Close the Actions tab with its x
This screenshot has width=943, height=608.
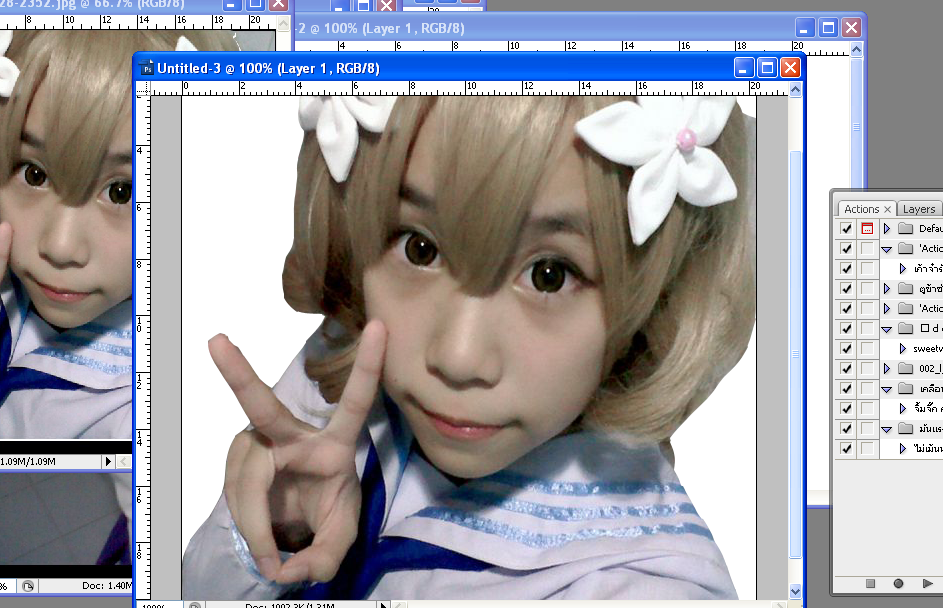click(x=887, y=209)
